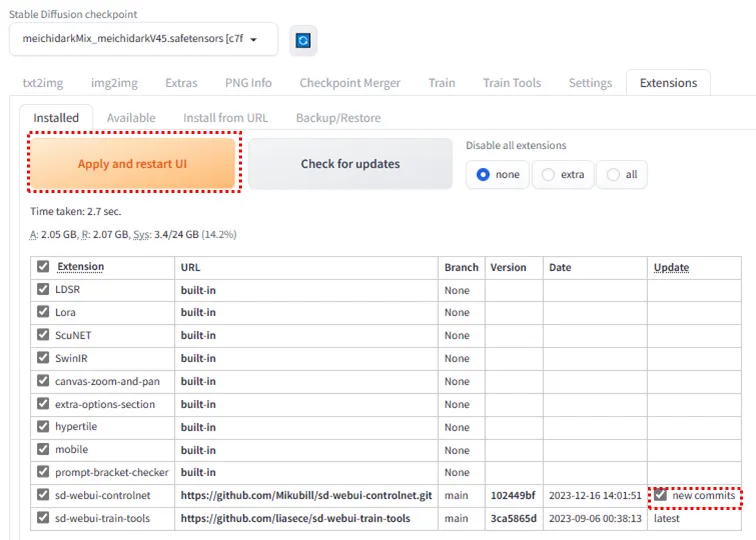
Task: Open the Install from URL sub-tab
Action: (225, 118)
